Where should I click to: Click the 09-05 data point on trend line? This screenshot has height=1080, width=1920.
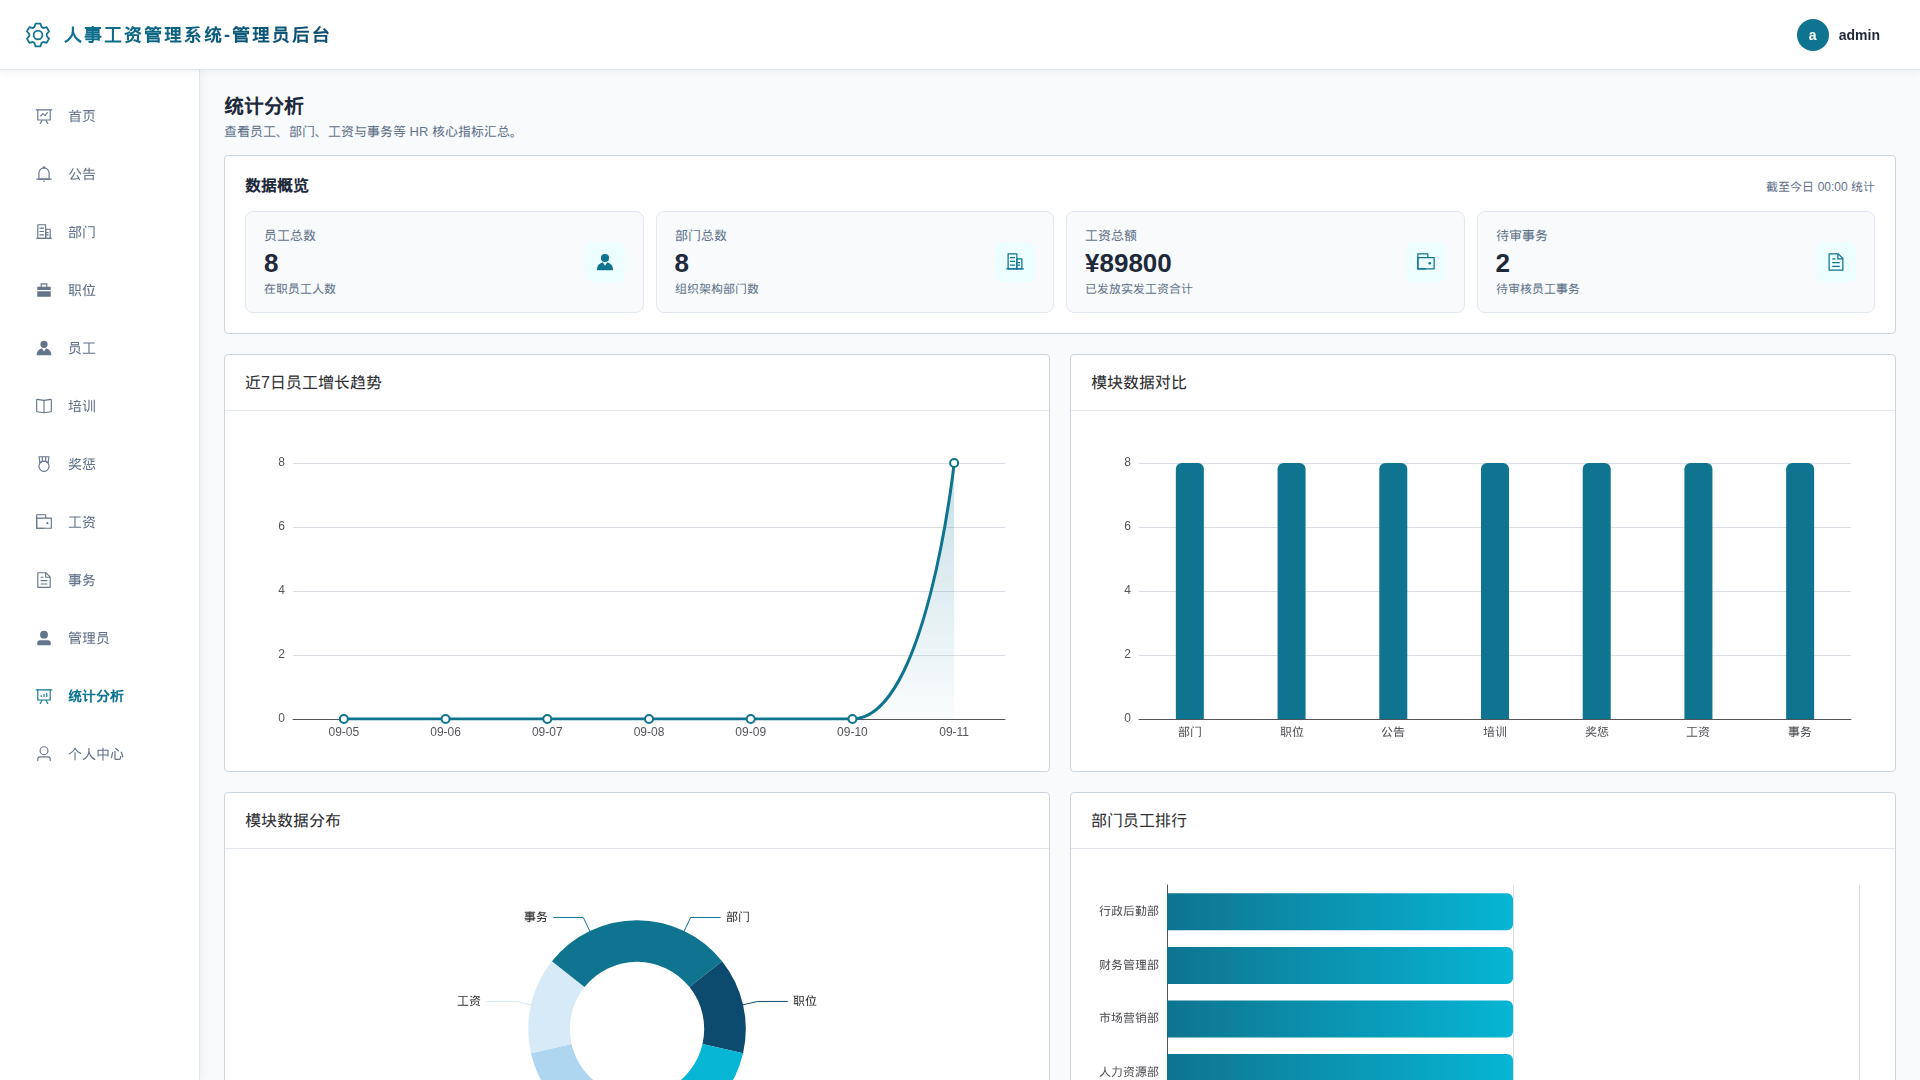[x=344, y=719]
